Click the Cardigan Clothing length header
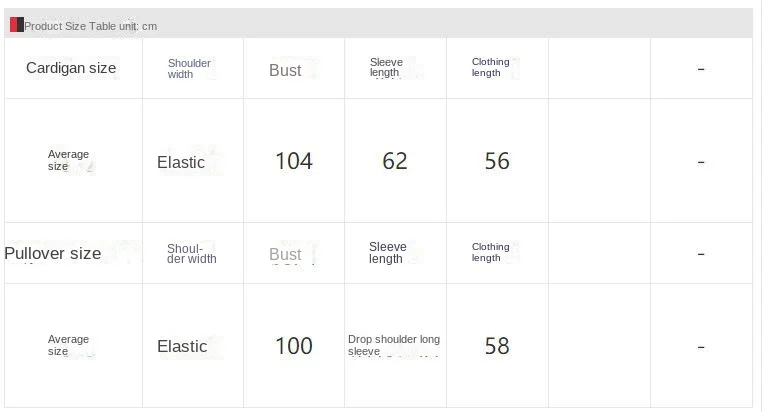 click(x=490, y=67)
